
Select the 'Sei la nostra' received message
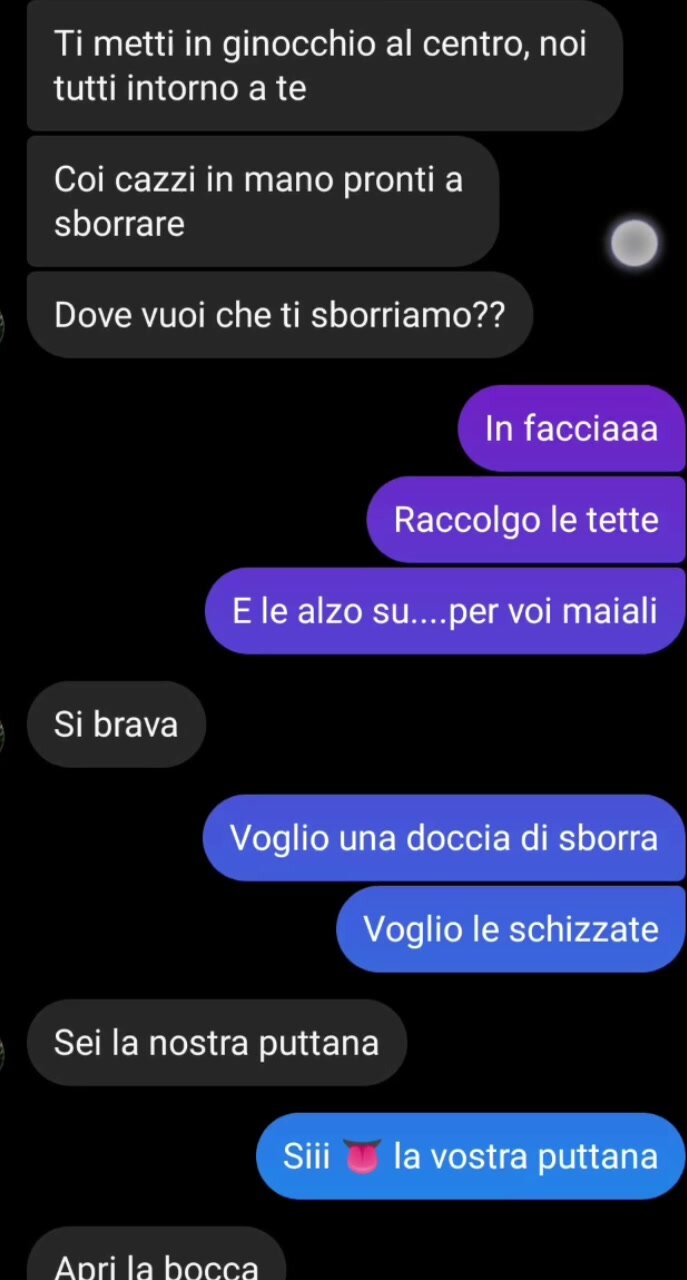coord(217,1043)
